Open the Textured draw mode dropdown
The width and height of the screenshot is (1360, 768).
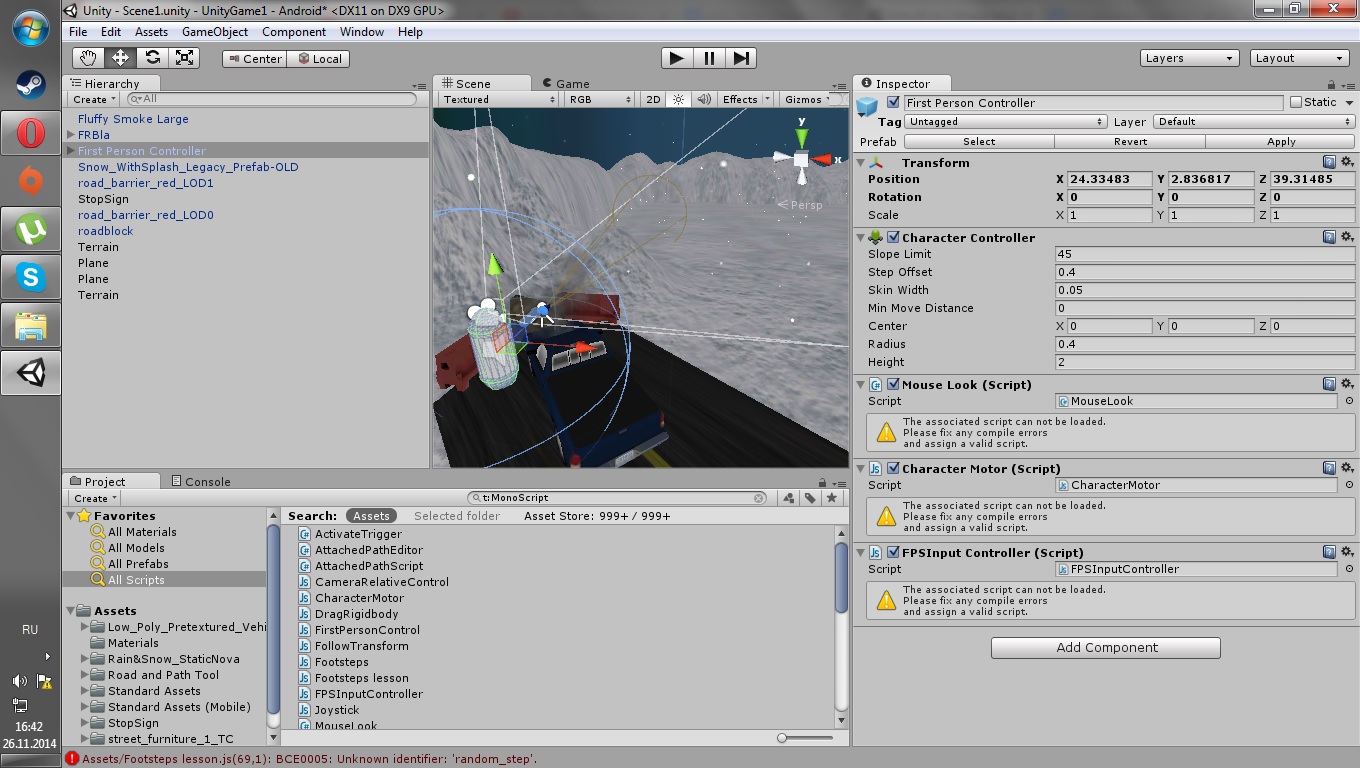[498, 99]
